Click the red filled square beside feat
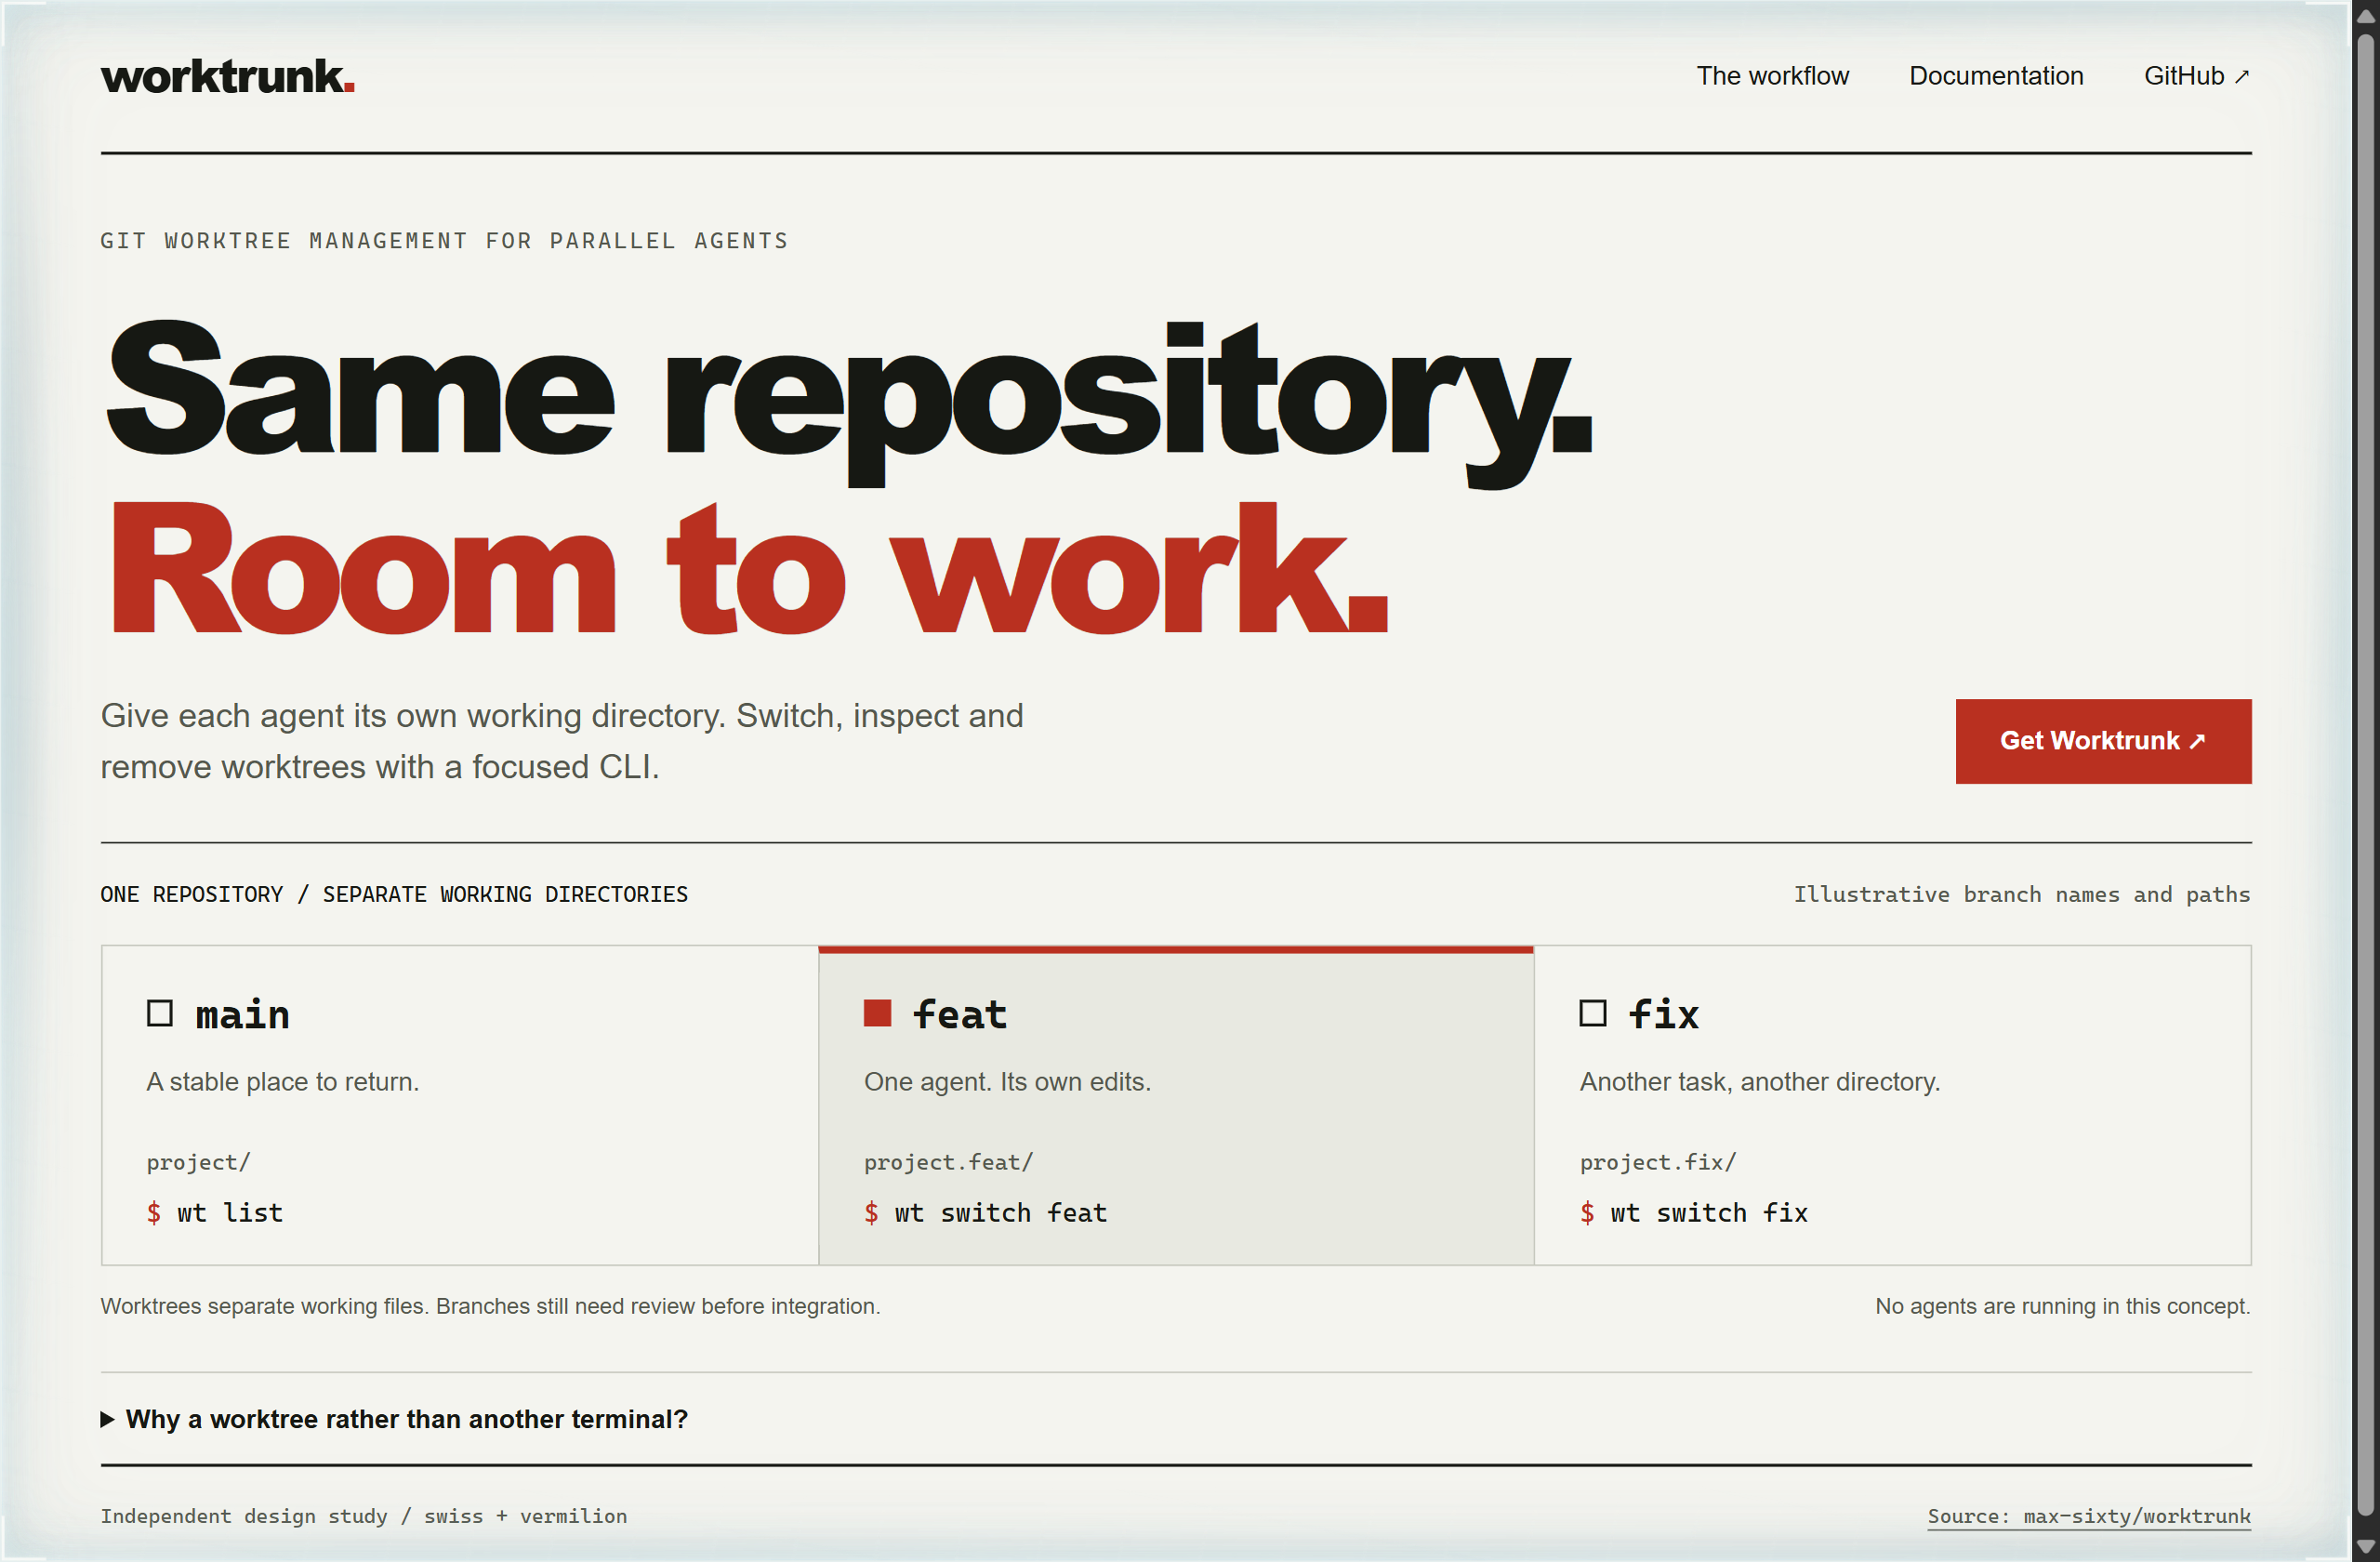The width and height of the screenshot is (2380, 1562). point(877,1013)
